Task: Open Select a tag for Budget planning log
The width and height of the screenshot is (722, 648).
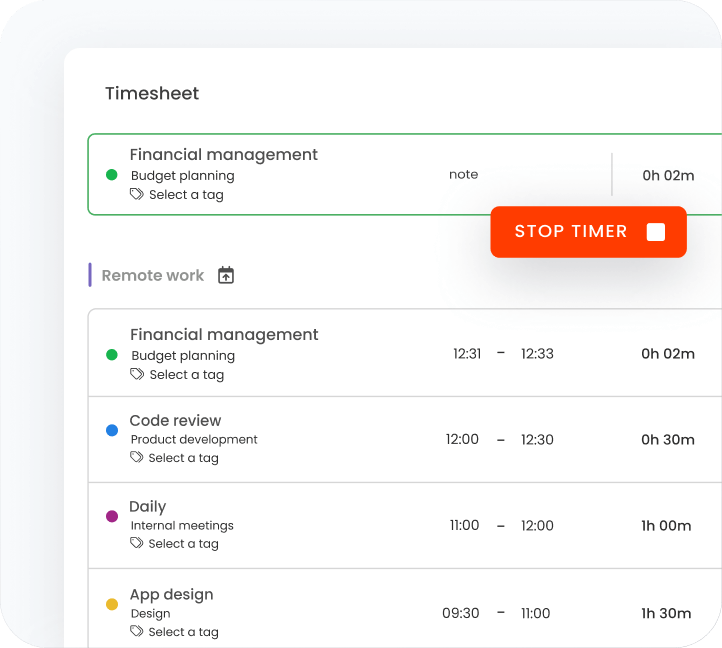Action: [186, 375]
